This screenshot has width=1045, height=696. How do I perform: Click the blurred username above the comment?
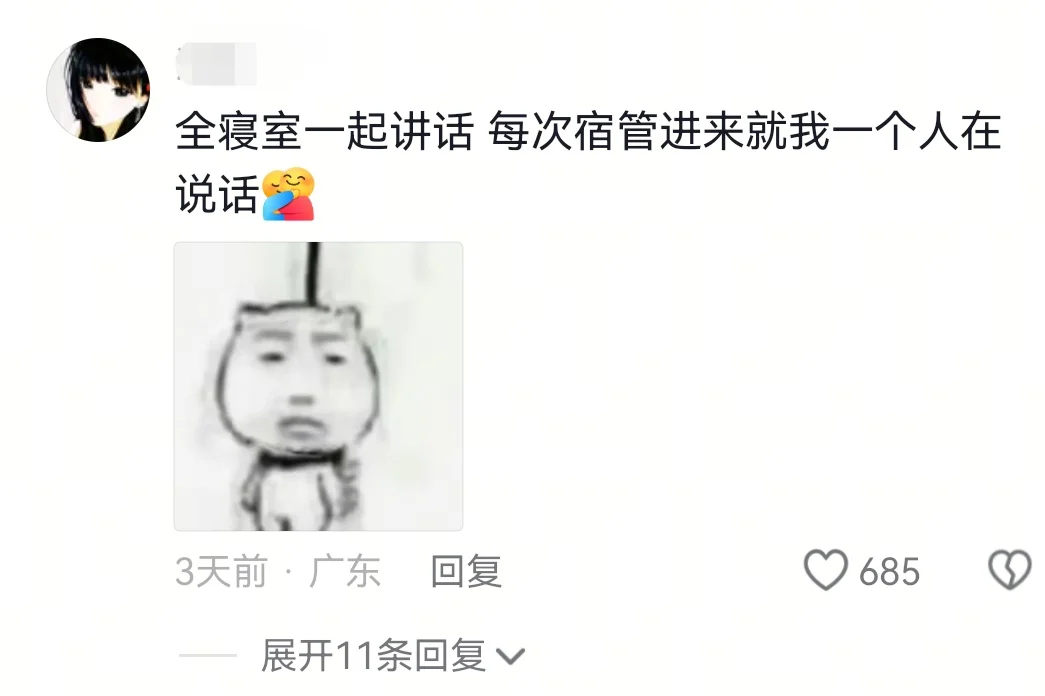coord(216,63)
